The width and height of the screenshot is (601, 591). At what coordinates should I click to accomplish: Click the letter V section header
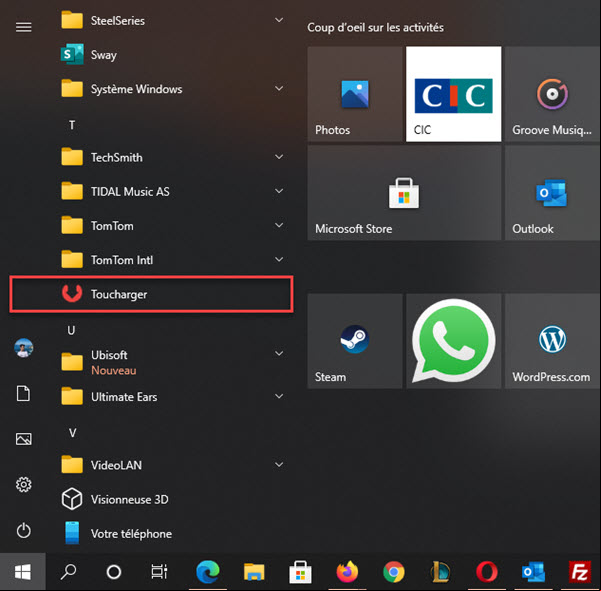[72, 433]
